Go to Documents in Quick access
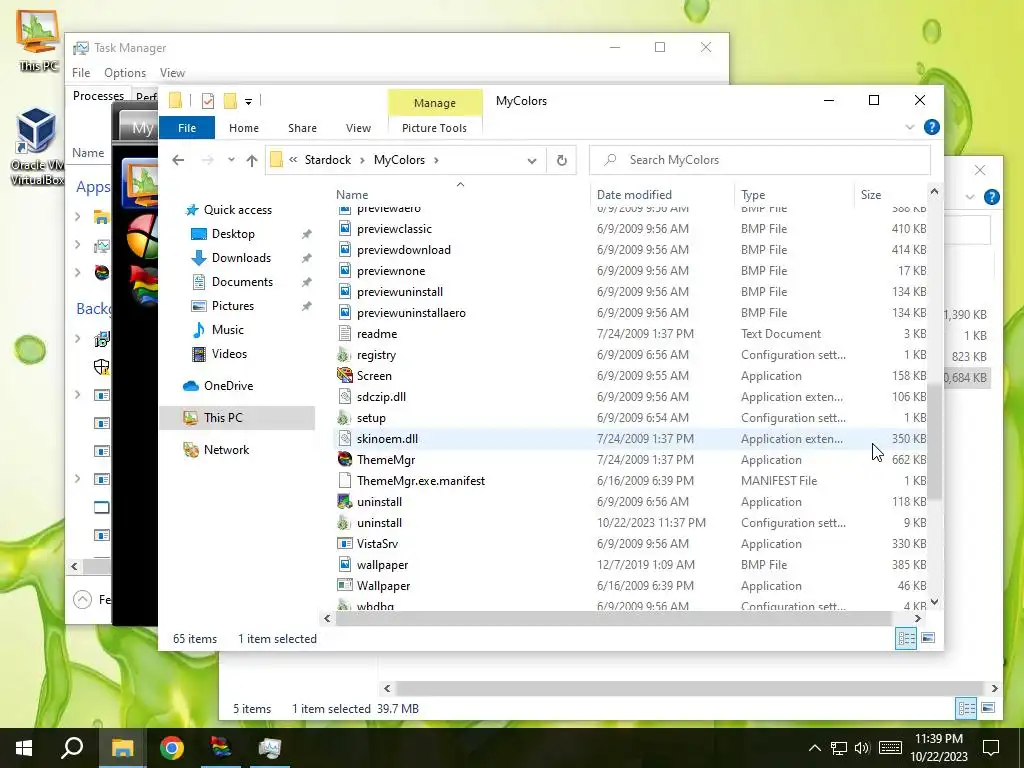1024x768 pixels. coord(242,282)
